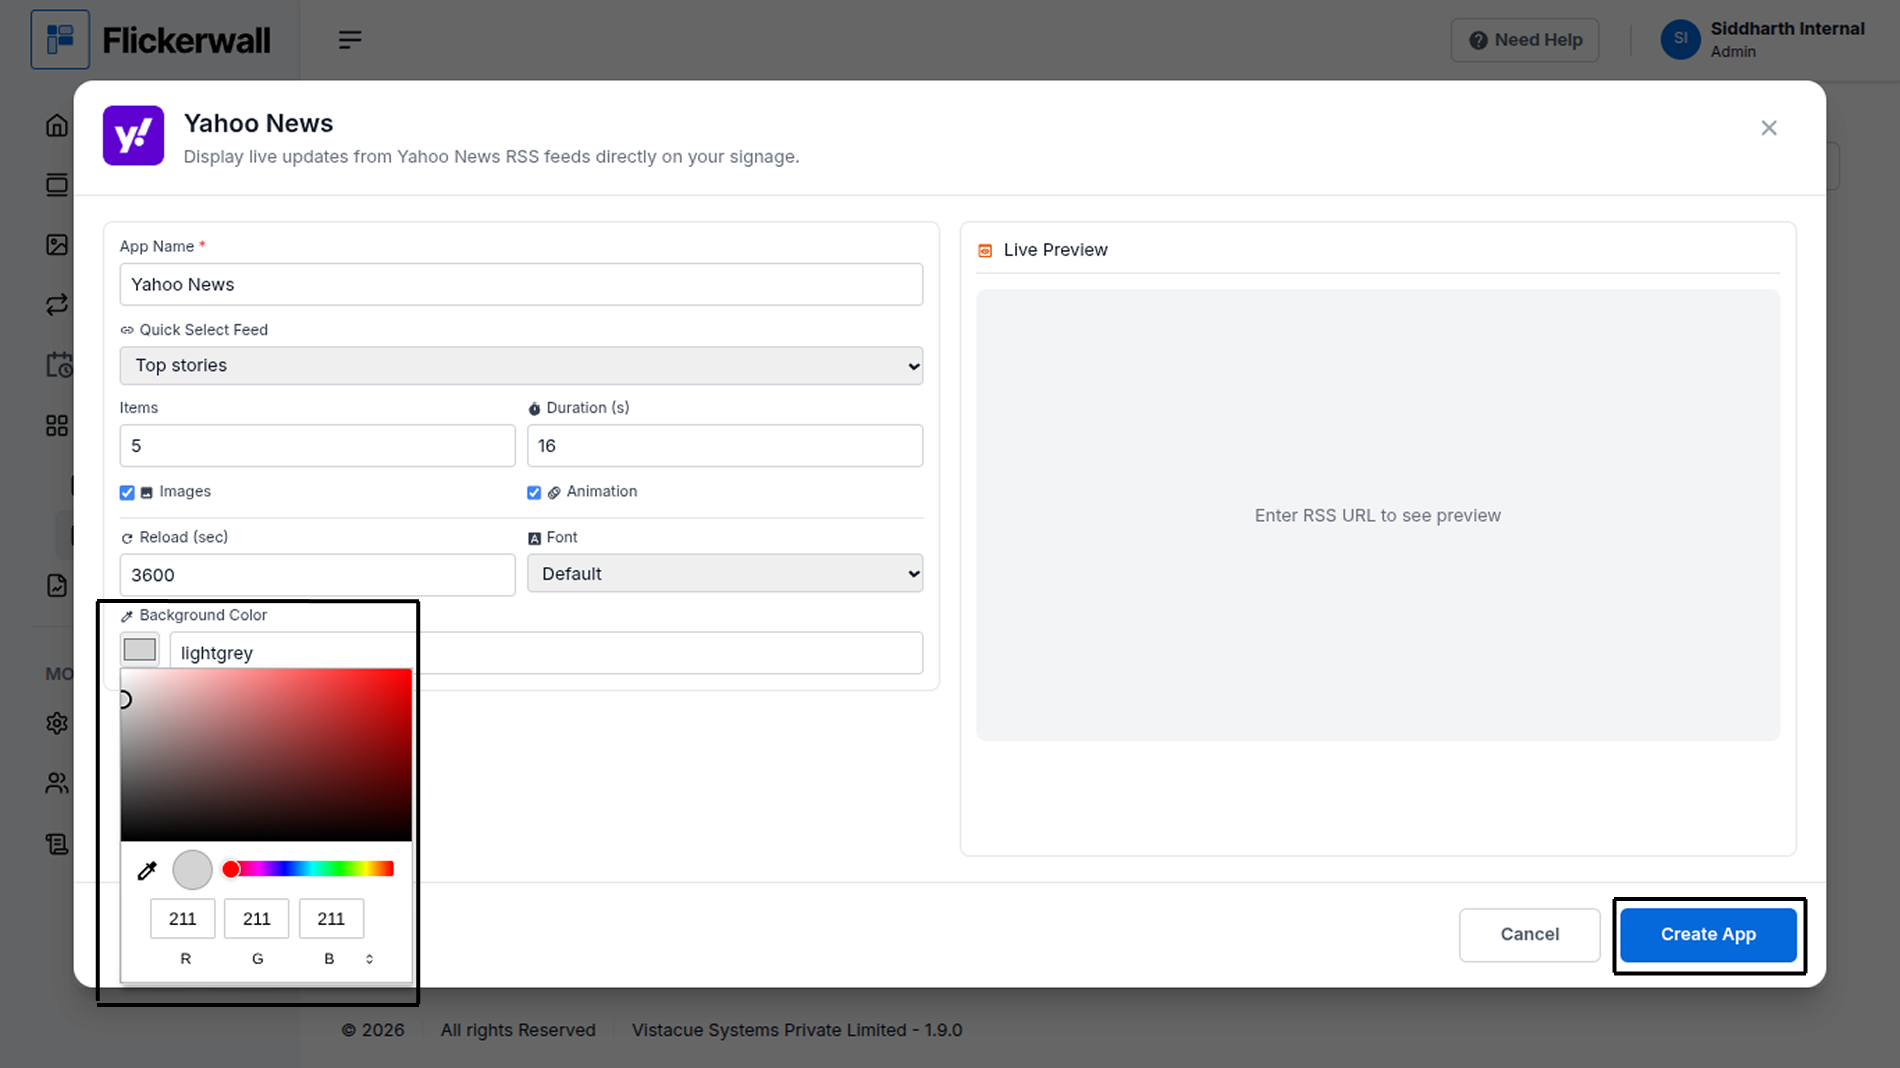
Task: Click the Yahoo News app logo
Action: 133,136
